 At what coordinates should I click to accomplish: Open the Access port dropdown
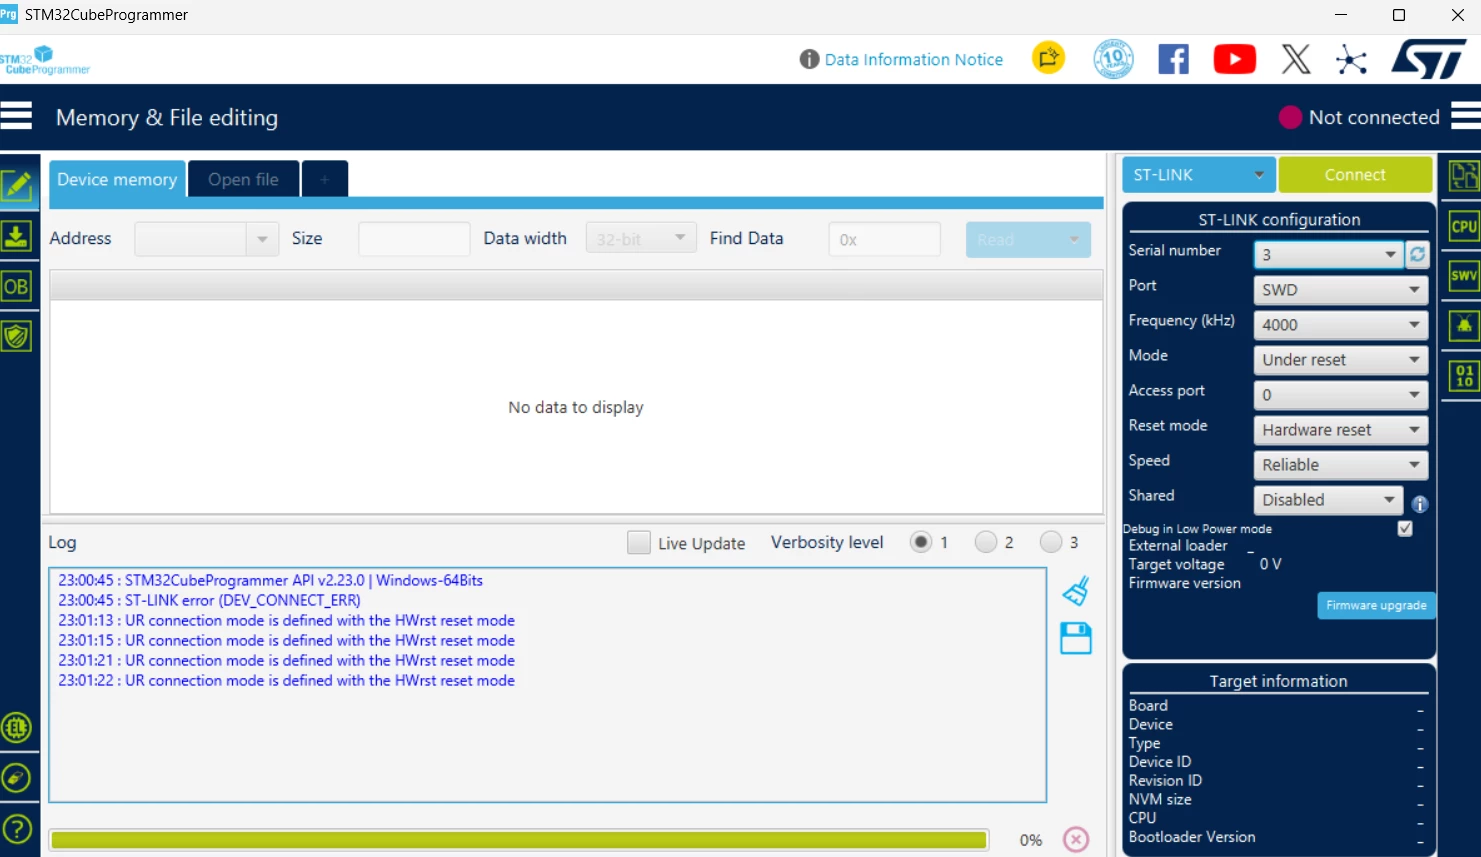1340,395
